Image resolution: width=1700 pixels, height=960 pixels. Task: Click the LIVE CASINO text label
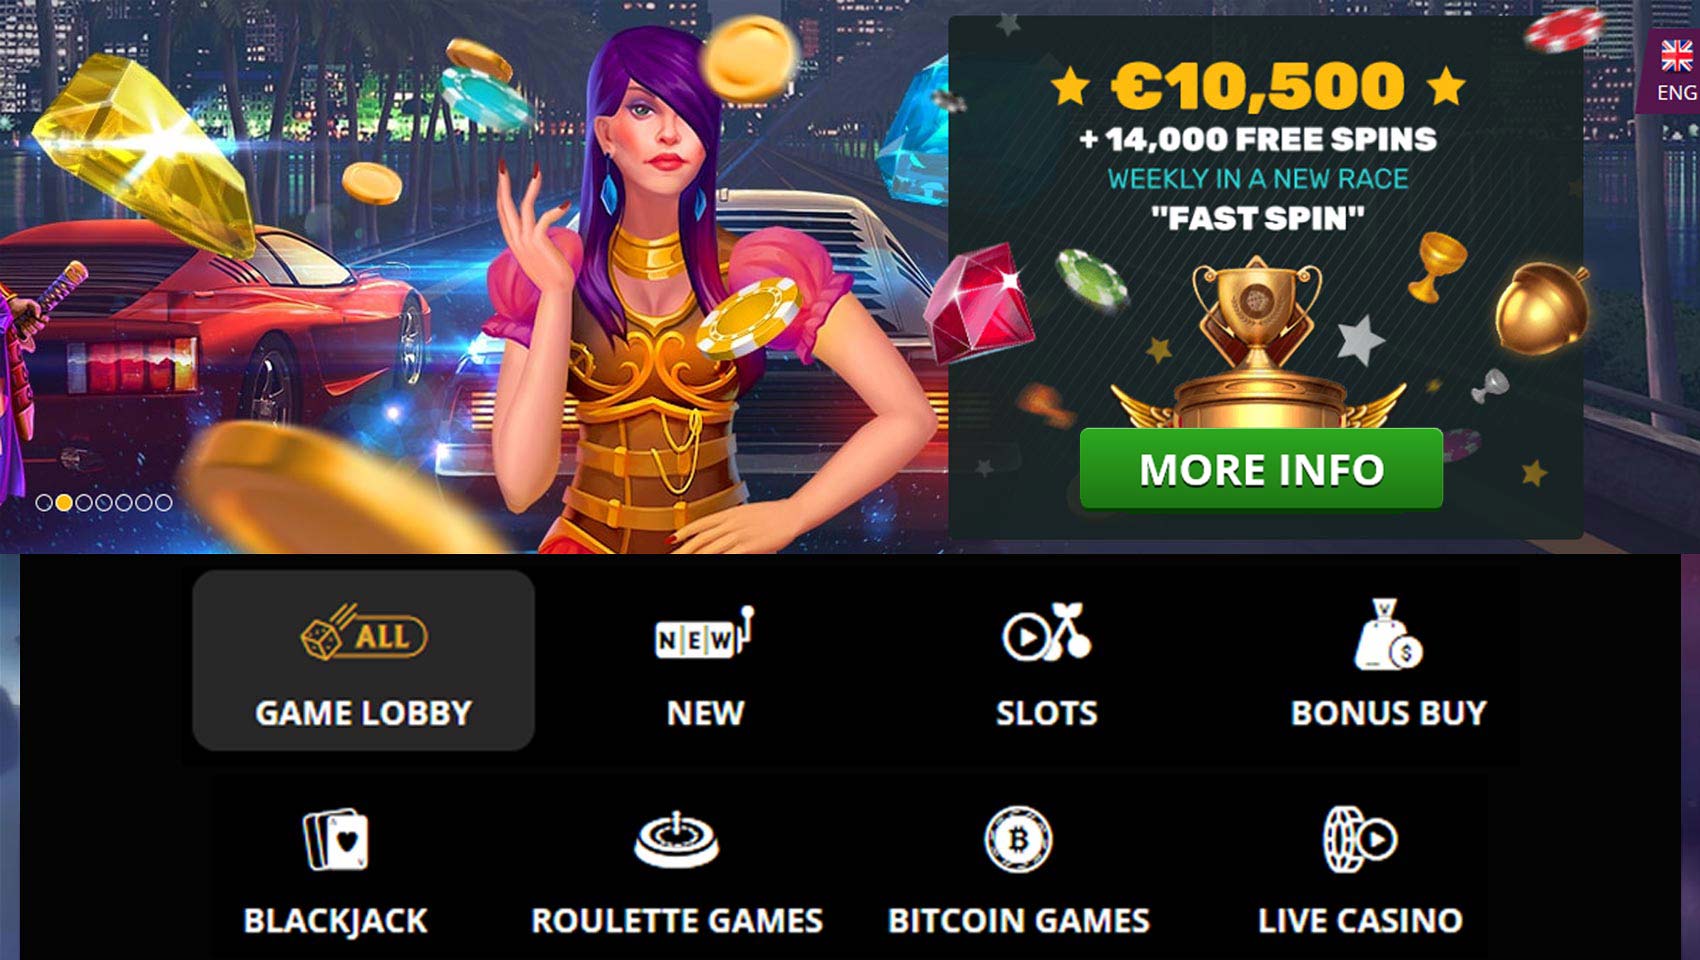pos(1360,920)
